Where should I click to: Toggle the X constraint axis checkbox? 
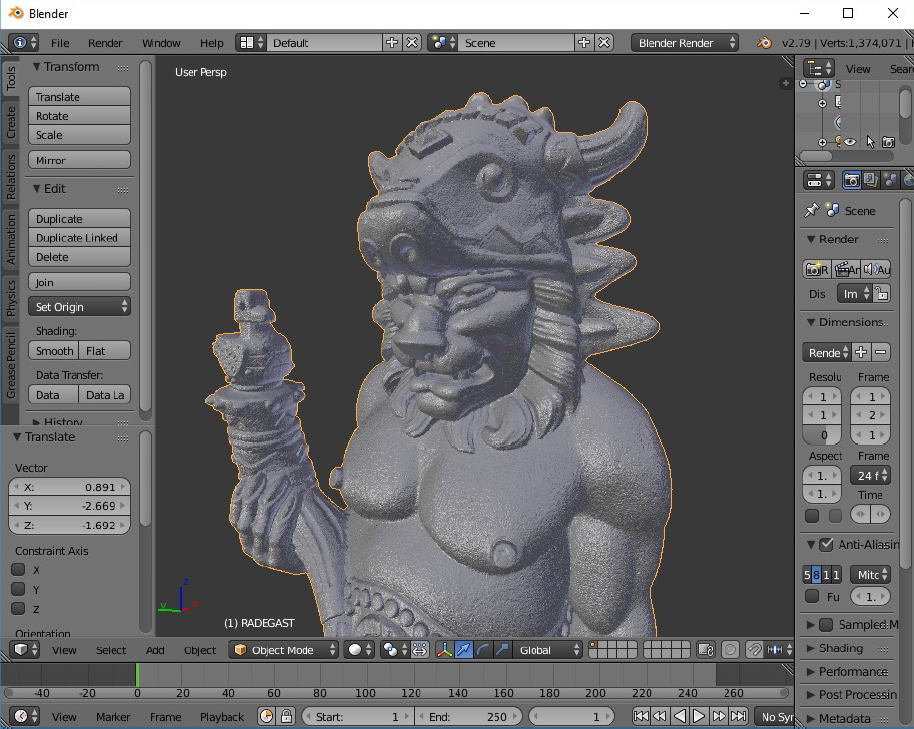point(18,570)
